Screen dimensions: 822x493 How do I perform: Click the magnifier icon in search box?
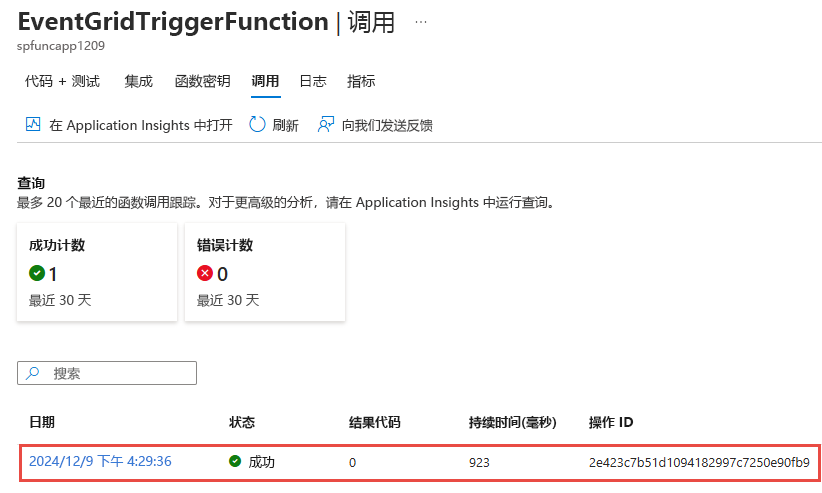[x=33, y=373]
